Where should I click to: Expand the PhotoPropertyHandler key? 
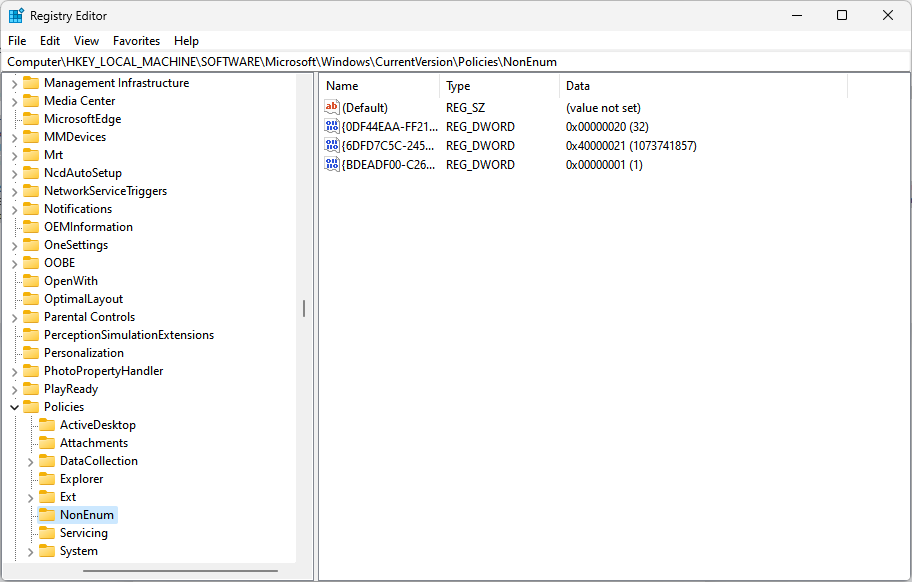(15, 372)
